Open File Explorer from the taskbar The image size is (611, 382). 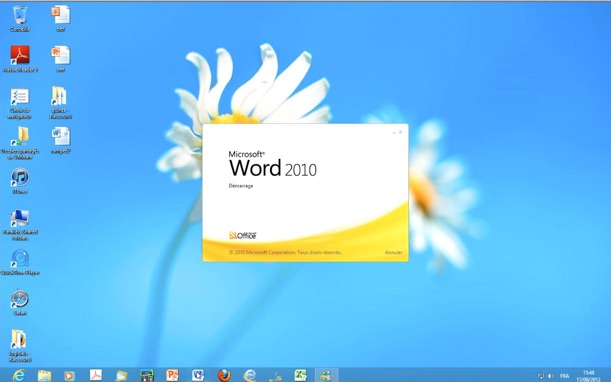point(44,375)
